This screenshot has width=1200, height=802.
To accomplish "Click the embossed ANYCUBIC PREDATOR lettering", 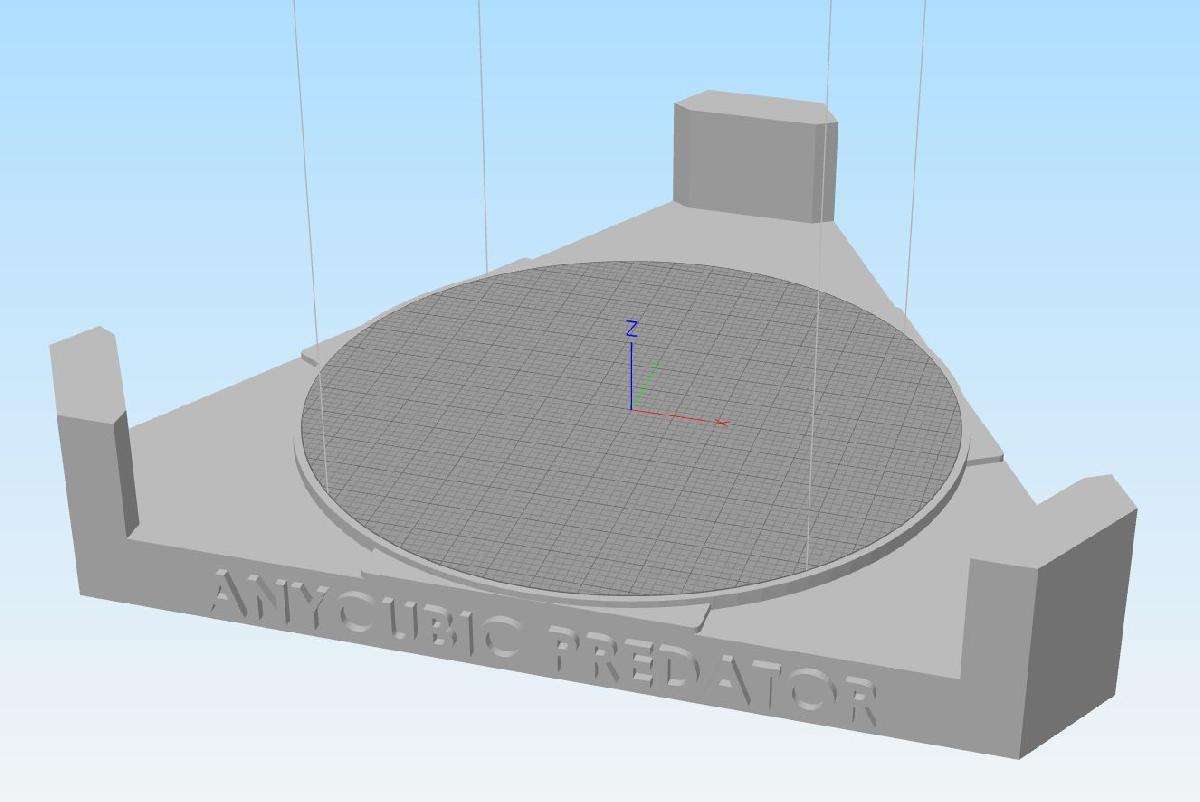I will 545,647.
